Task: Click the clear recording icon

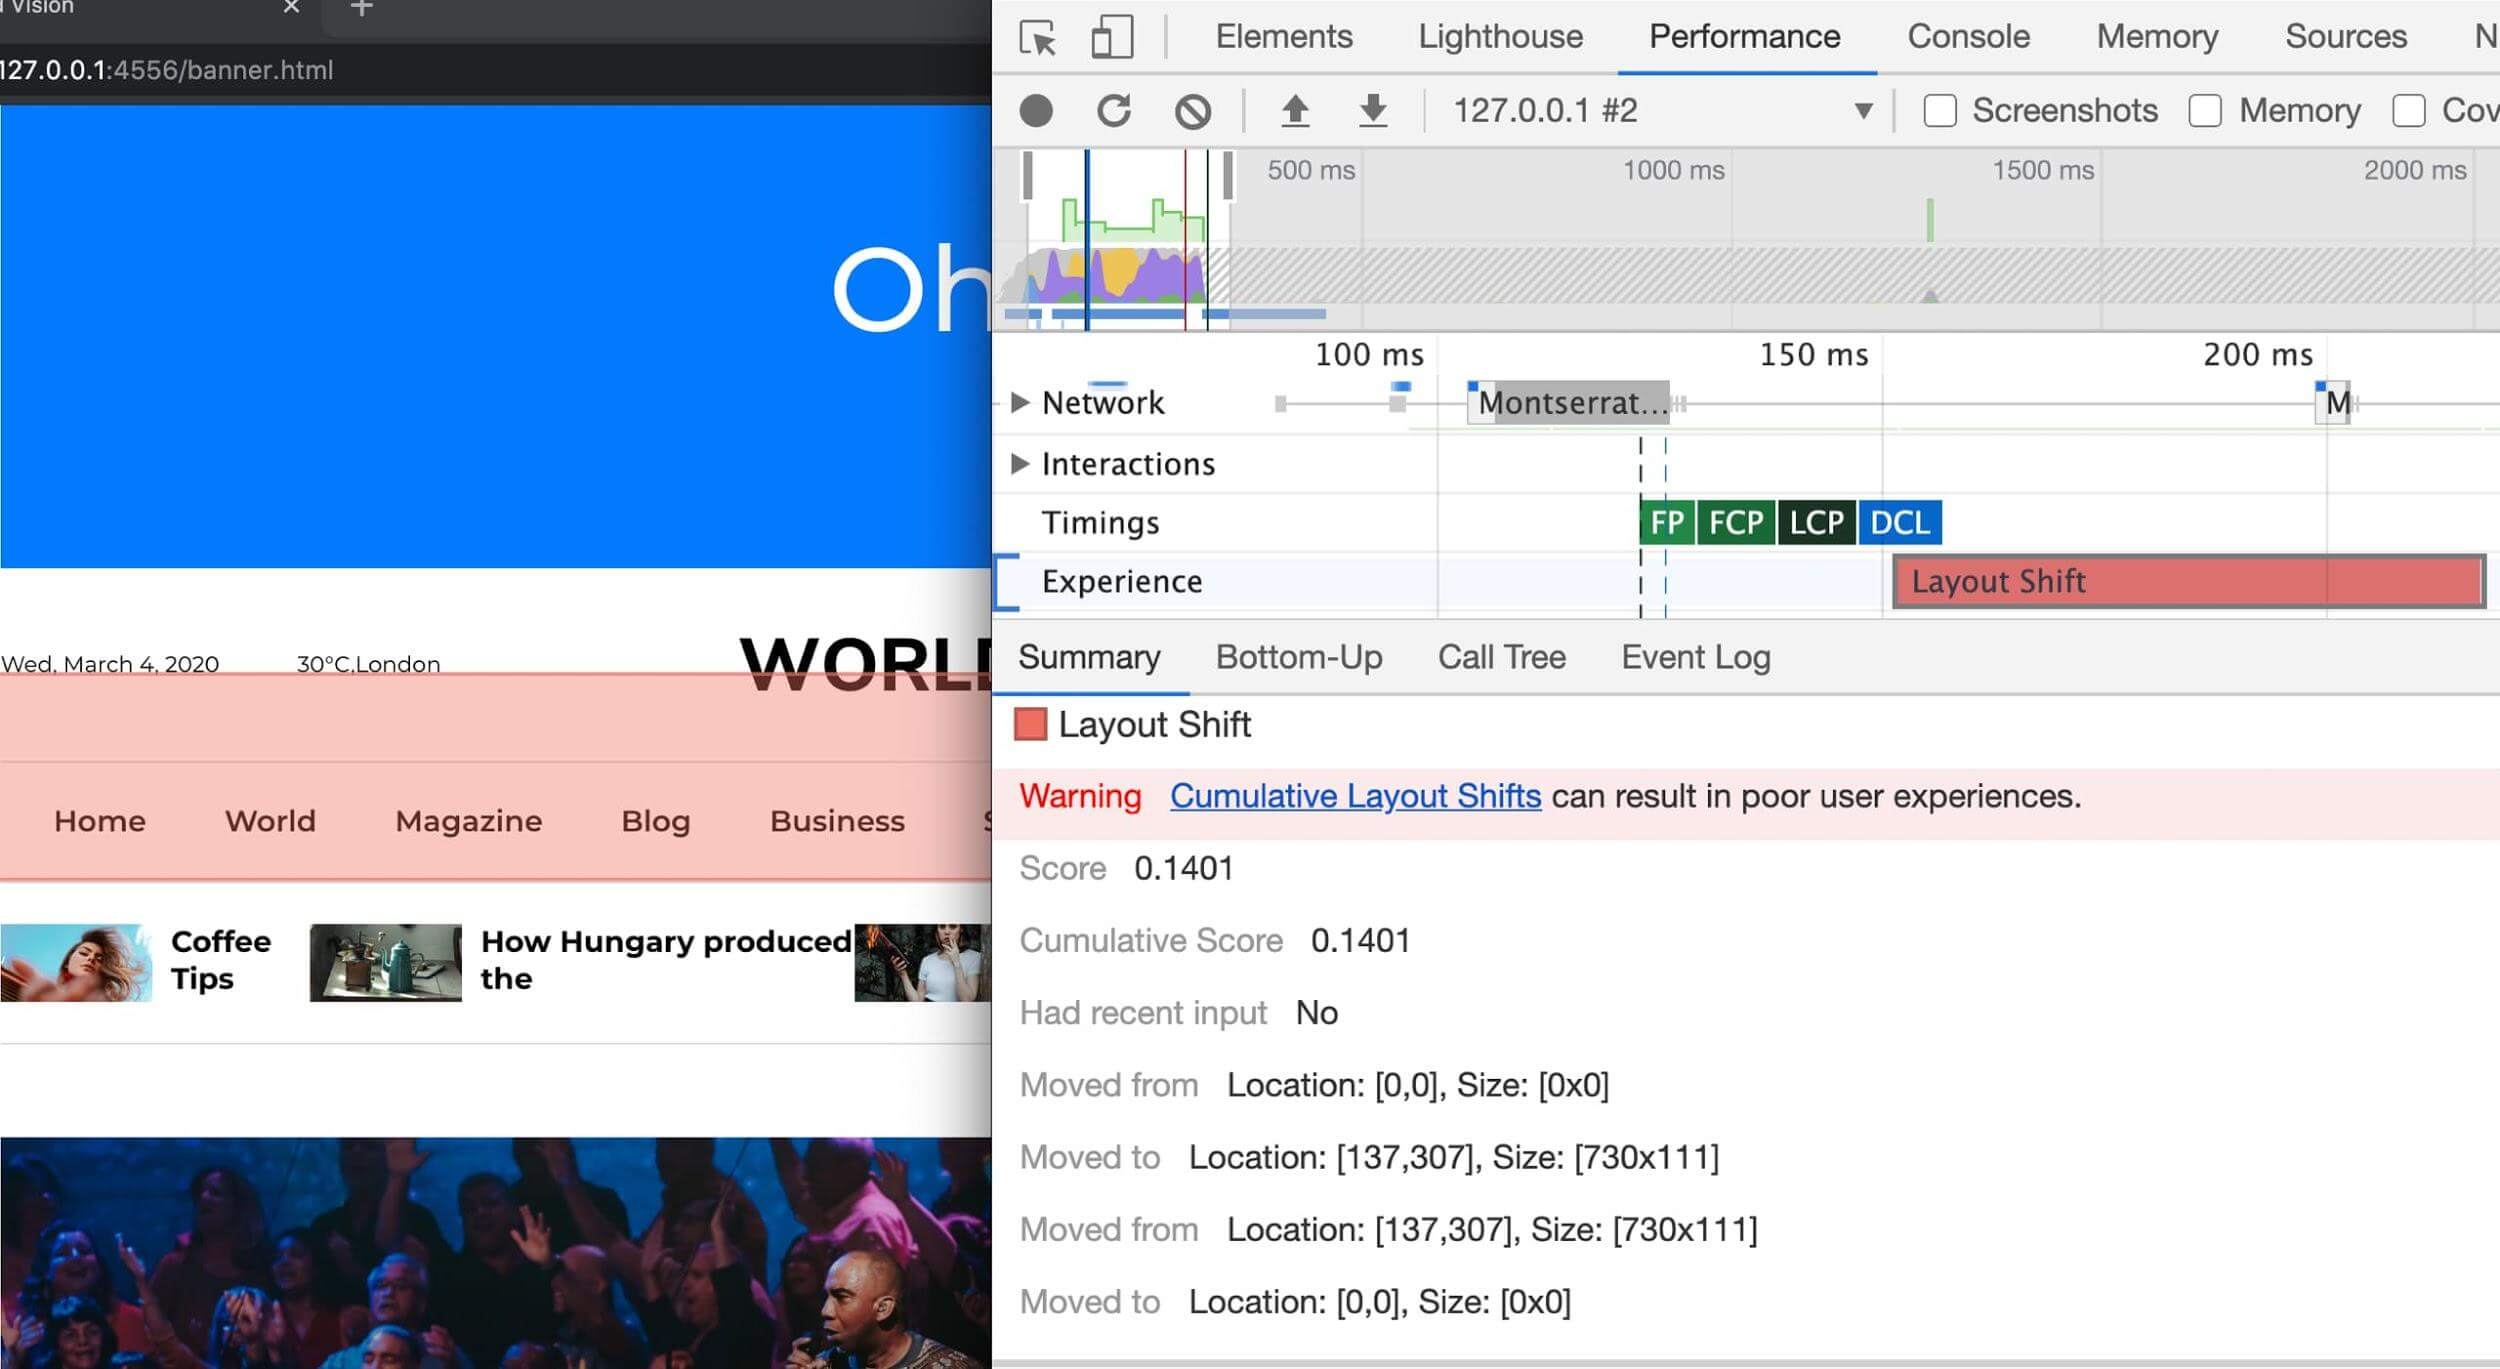Action: coord(1192,111)
